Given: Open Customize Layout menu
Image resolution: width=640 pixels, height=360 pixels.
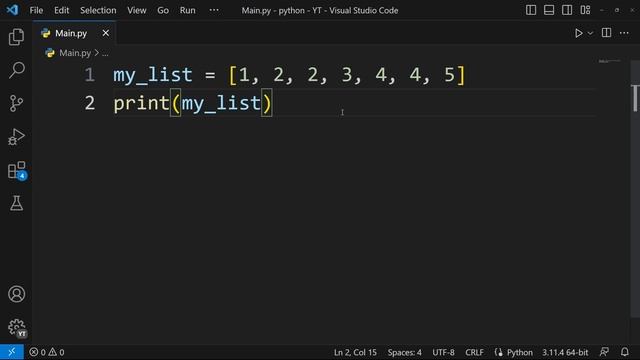Looking at the screenshot, I should [585, 10].
